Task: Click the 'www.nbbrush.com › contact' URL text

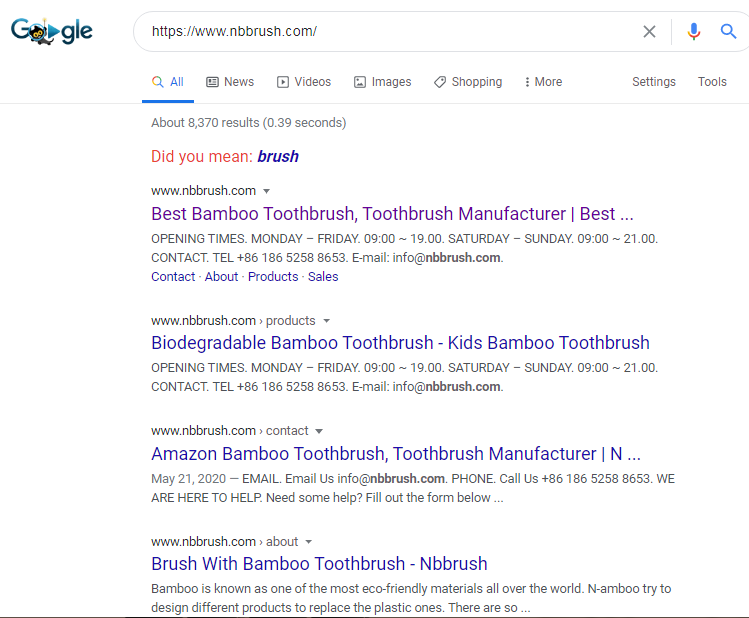Action: (230, 431)
